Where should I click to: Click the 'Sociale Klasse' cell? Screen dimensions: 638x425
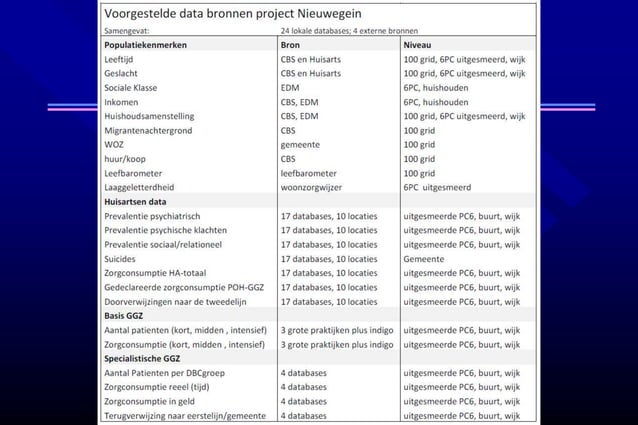(x=131, y=88)
